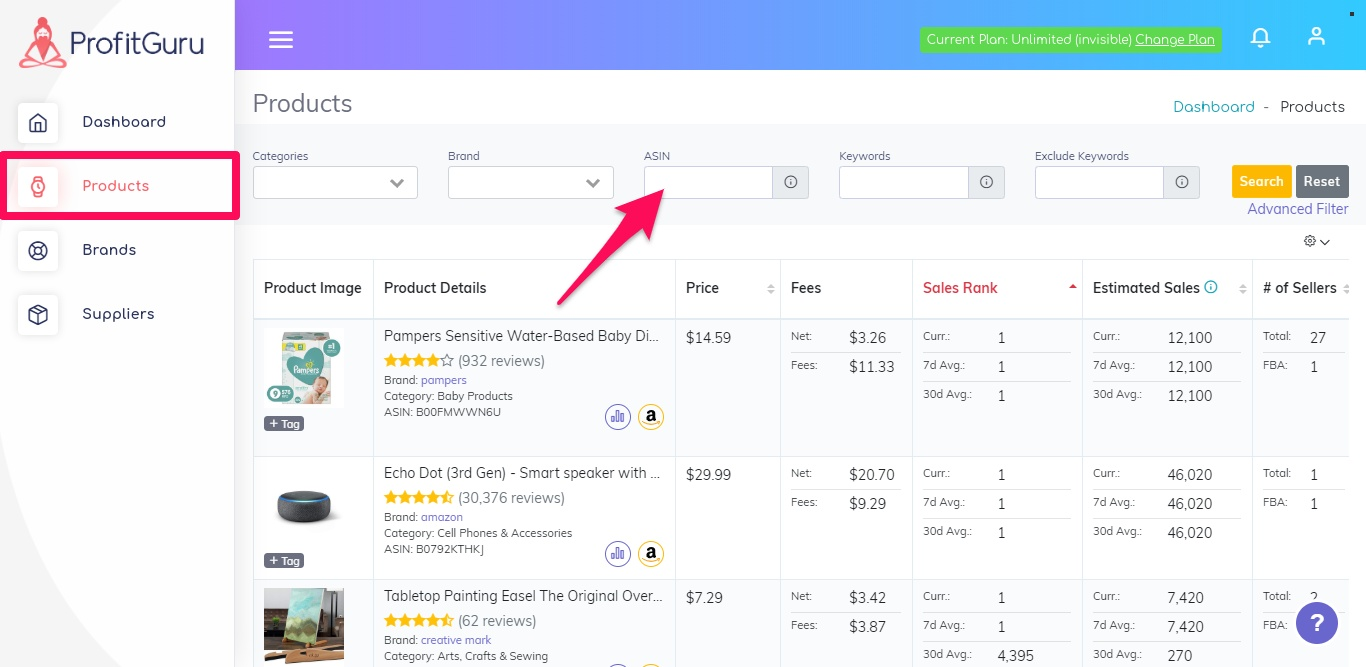Screen dimensions: 1366x667
Task: Click the amazon brand link
Action: (x=442, y=517)
